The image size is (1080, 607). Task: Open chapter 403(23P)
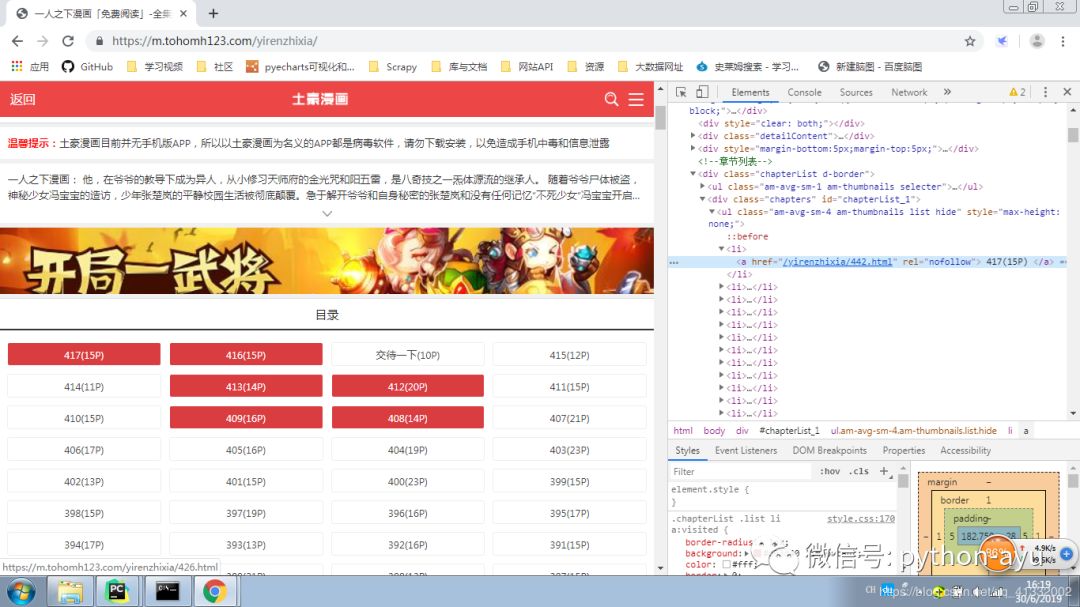coord(570,450)
